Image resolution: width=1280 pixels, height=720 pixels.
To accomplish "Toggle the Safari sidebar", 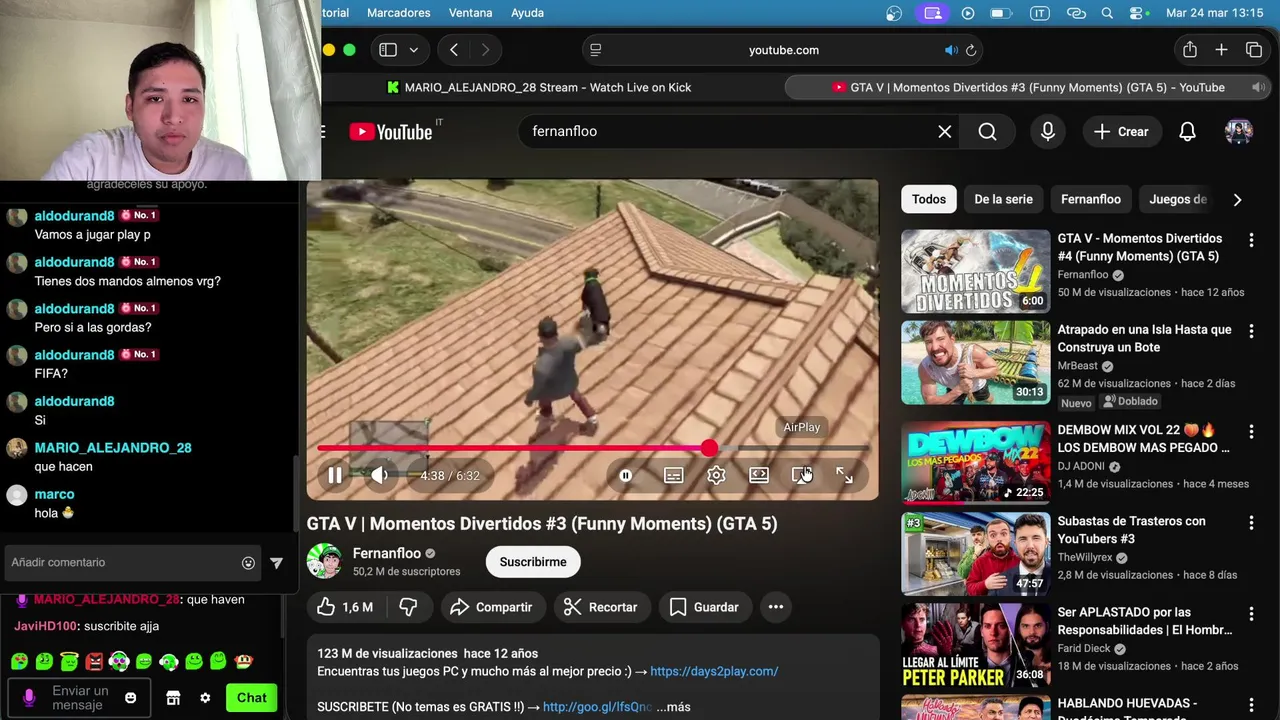I will point(388,50).
